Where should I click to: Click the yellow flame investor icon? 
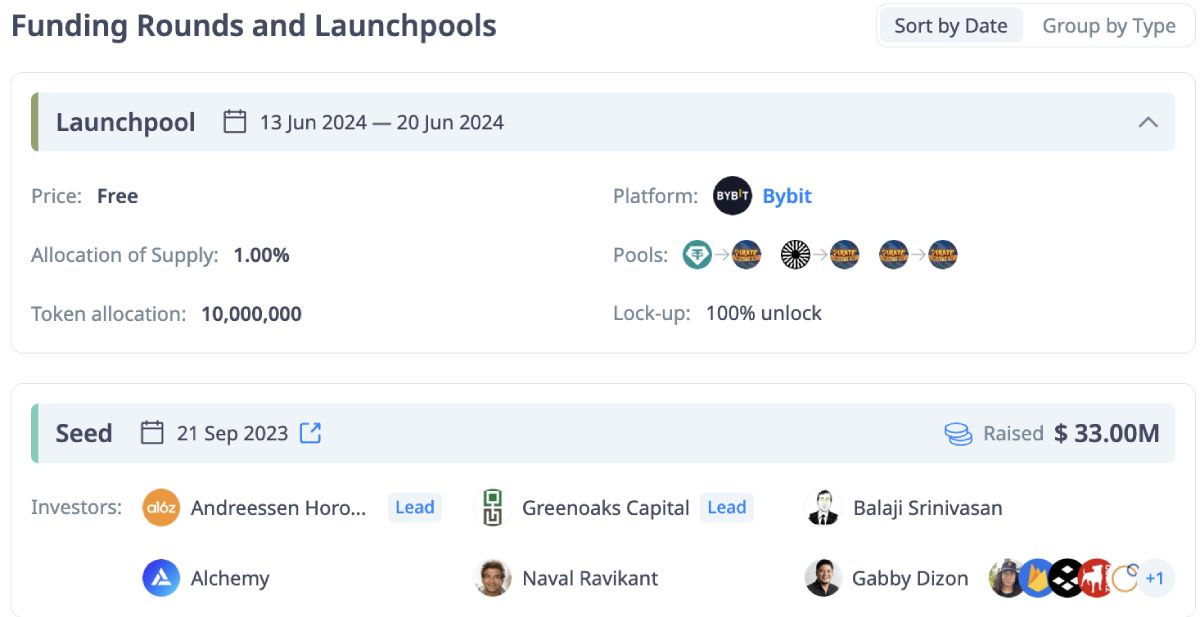[1036, 578]
